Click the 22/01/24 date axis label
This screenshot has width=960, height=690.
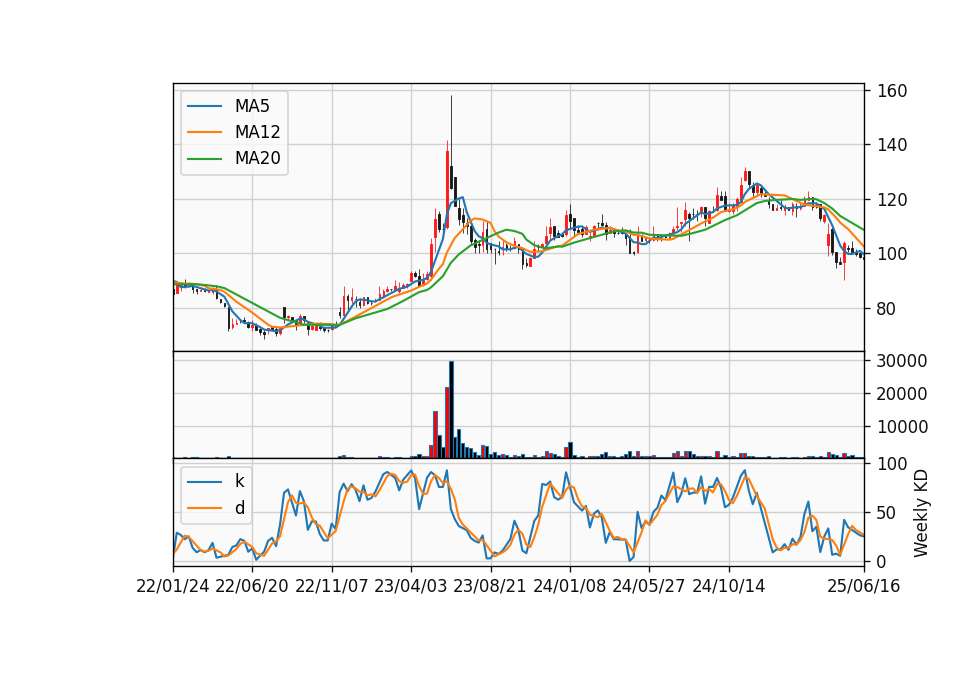point(173,586)
